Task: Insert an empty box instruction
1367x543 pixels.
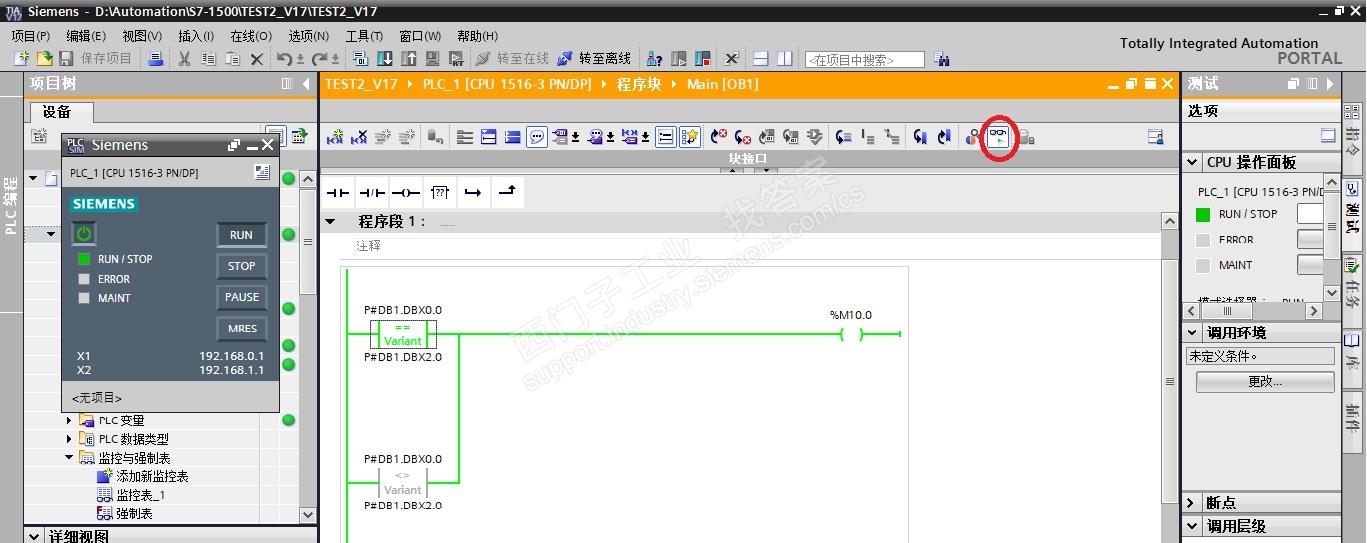Action: click(440, 192)
